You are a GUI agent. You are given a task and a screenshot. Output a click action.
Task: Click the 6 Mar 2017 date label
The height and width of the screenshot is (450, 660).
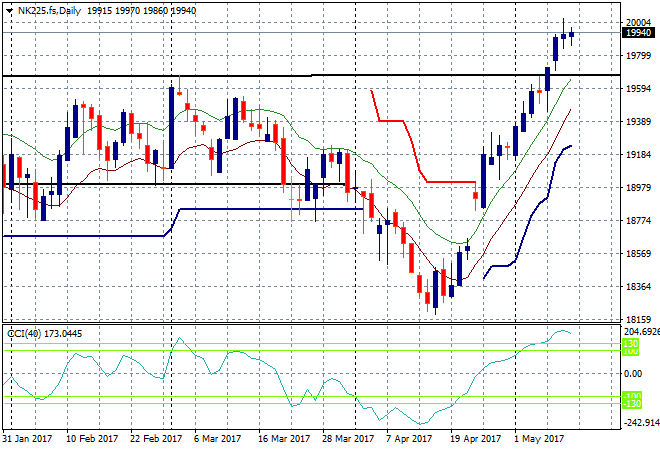217,439
